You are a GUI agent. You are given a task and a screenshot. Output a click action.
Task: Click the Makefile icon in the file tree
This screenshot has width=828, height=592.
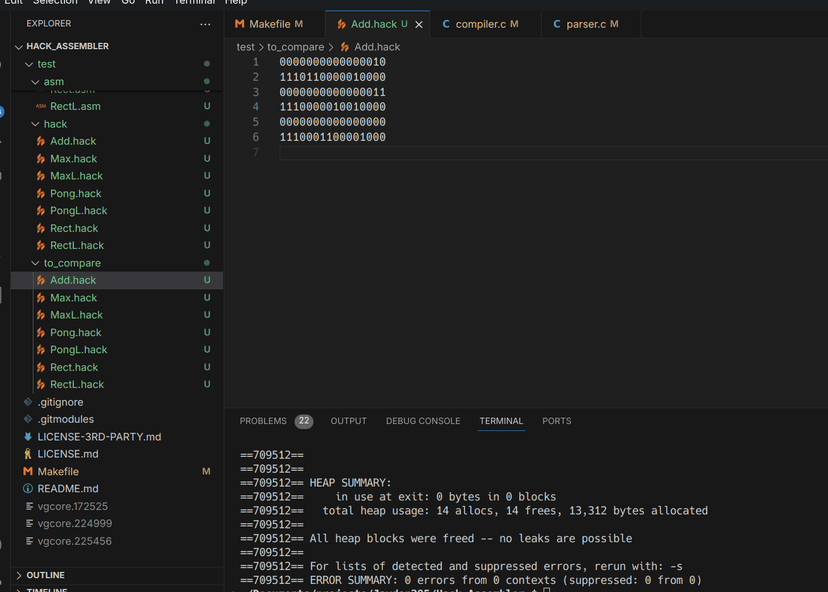[28, 471]
